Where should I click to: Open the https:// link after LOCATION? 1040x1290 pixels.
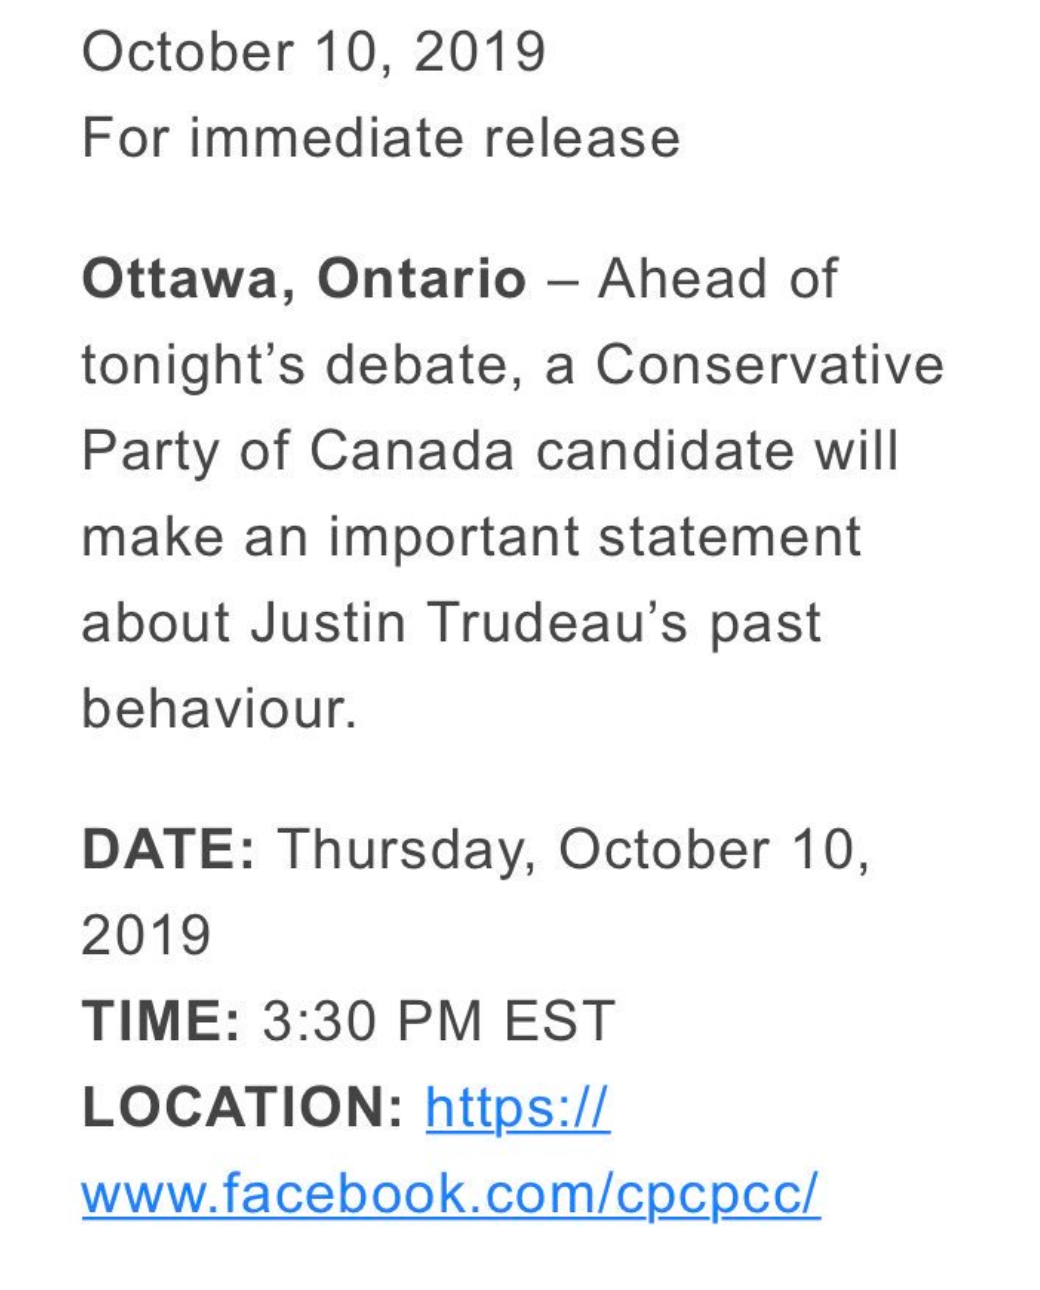point(517,1108)
